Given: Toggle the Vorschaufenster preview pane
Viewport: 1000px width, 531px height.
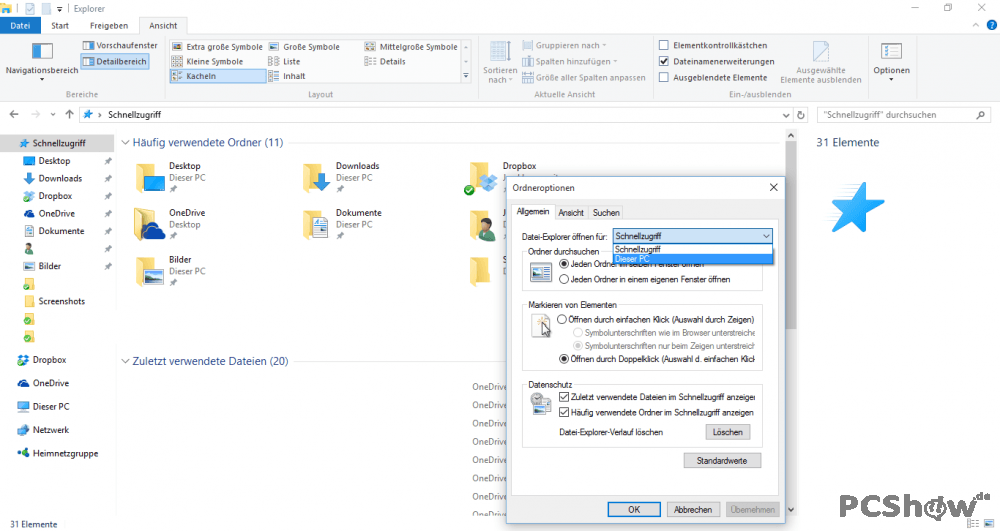Looking at the screenshot, I should (120, 45).
